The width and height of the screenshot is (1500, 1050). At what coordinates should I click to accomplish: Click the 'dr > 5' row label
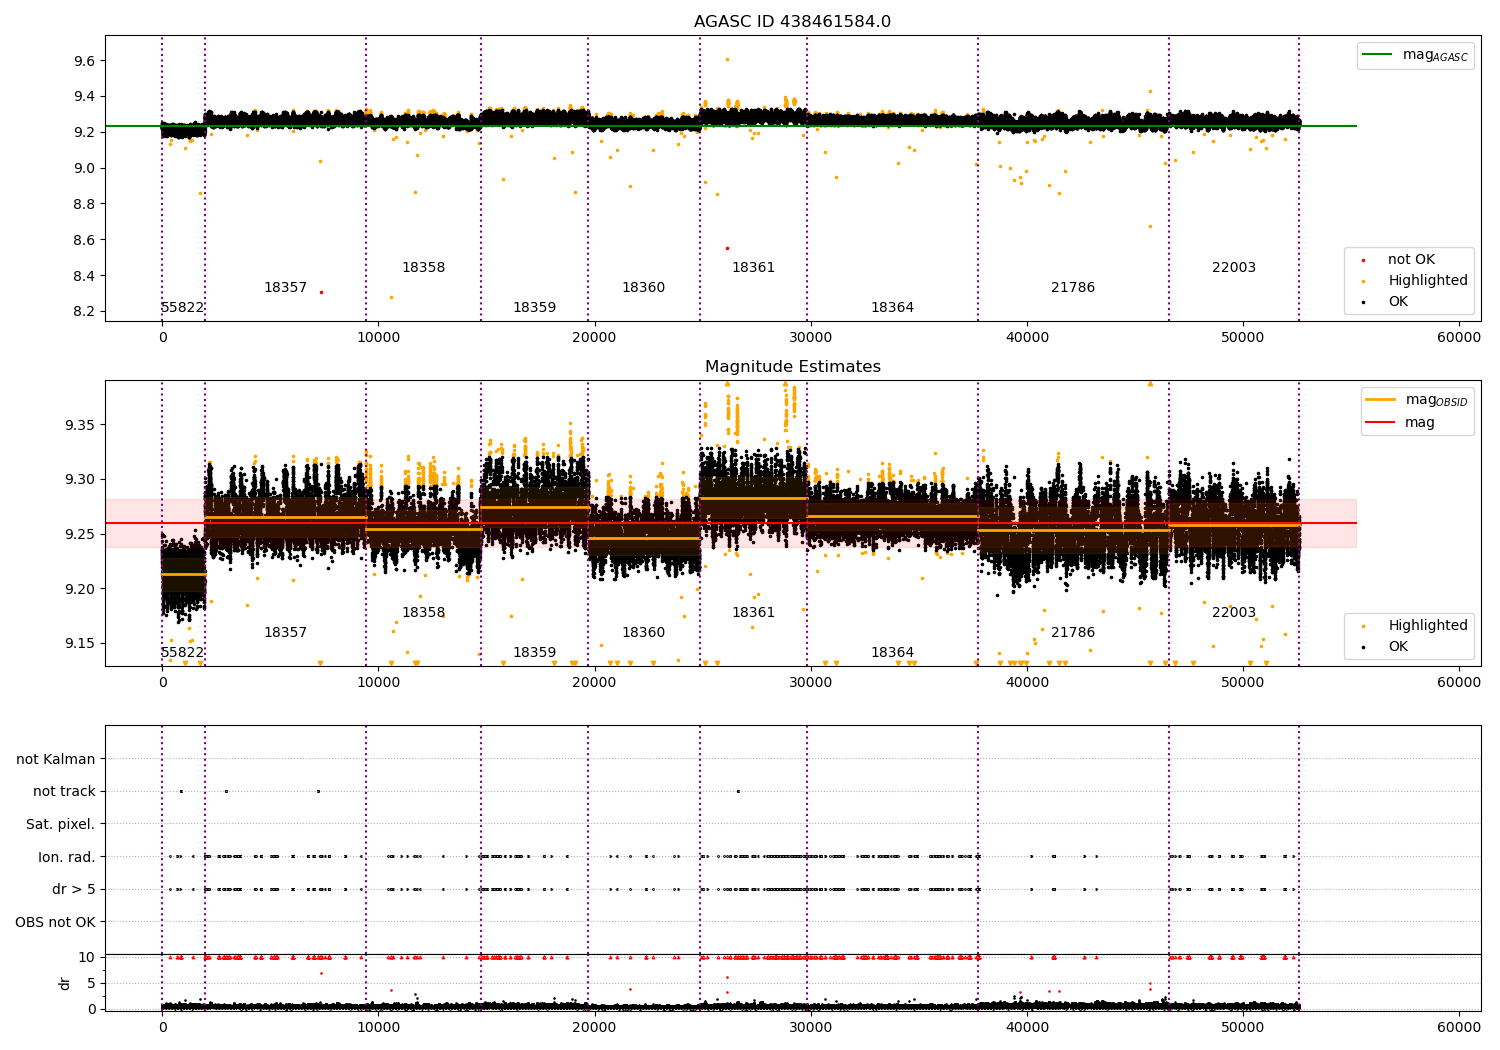point(74,890)
